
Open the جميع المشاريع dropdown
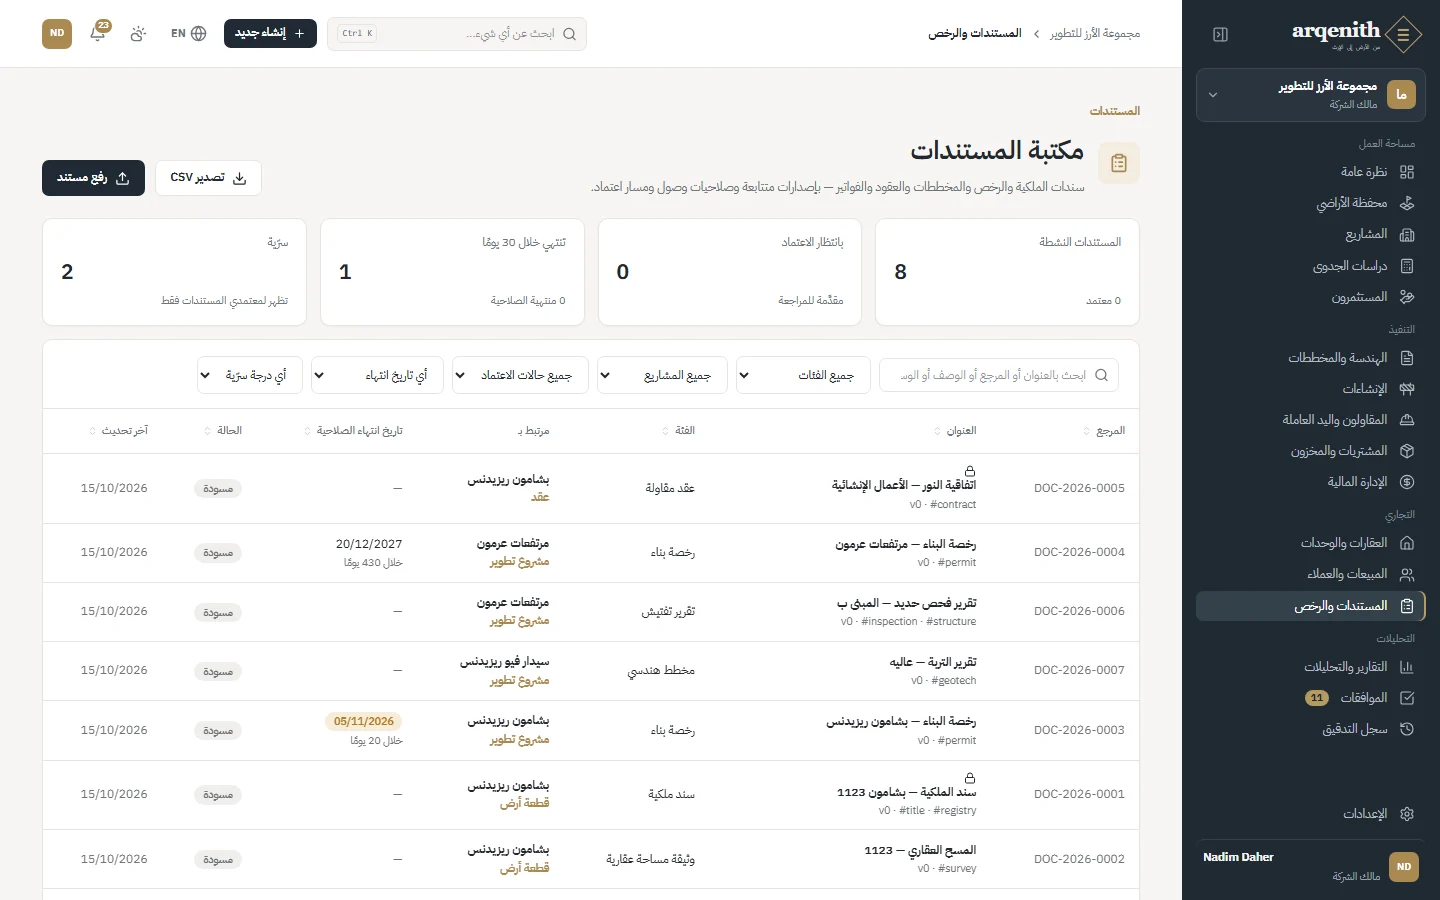click(662, 375)
